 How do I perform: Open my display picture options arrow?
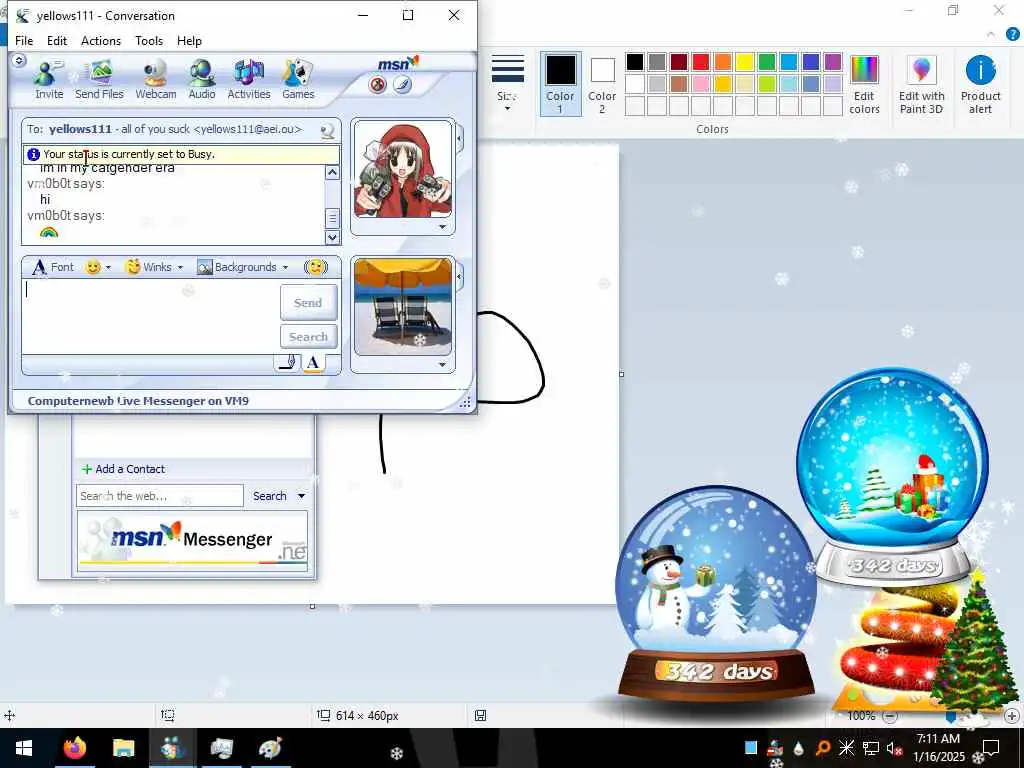click(443, 365)
